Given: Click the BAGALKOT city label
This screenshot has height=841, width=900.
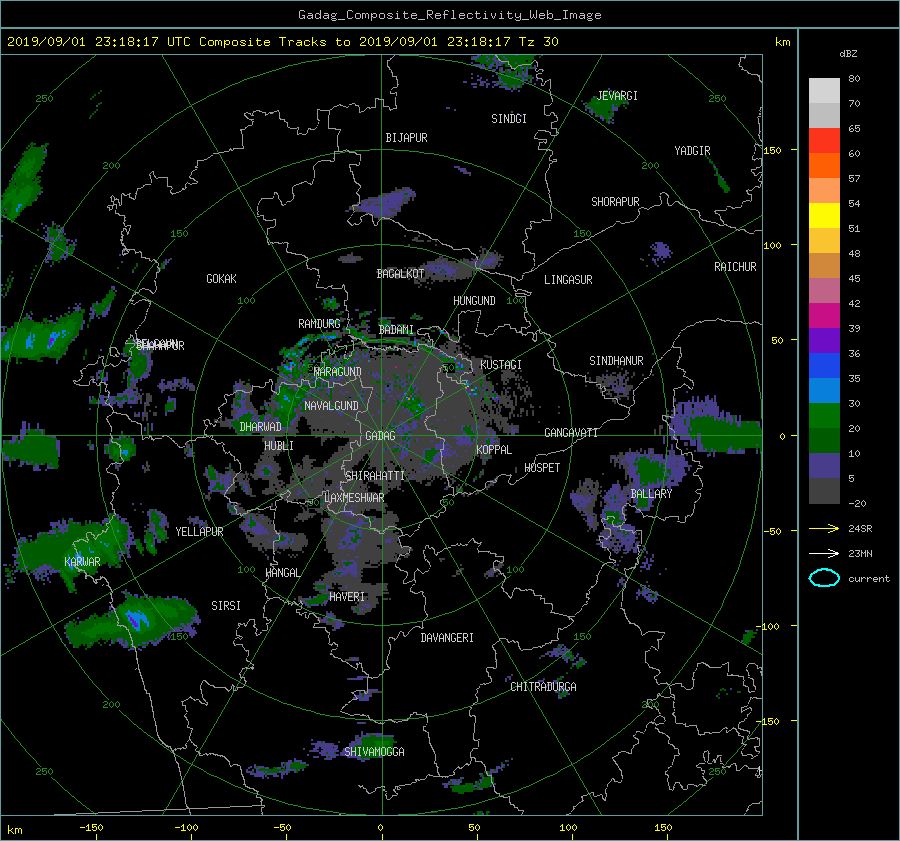Looking at the screenshot, I should point(400,274).
